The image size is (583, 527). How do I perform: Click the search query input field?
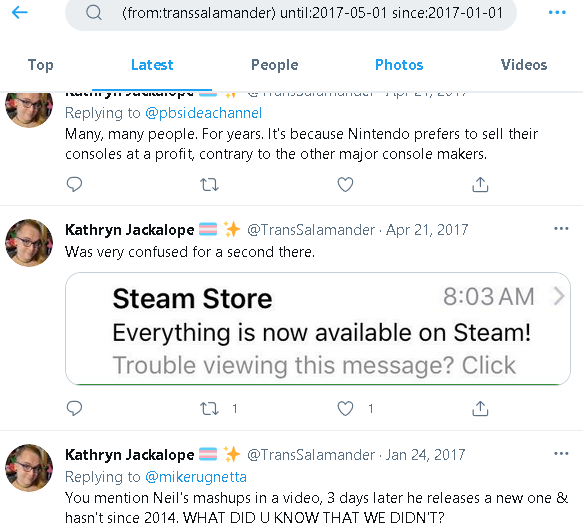click(x=312, y=13)
